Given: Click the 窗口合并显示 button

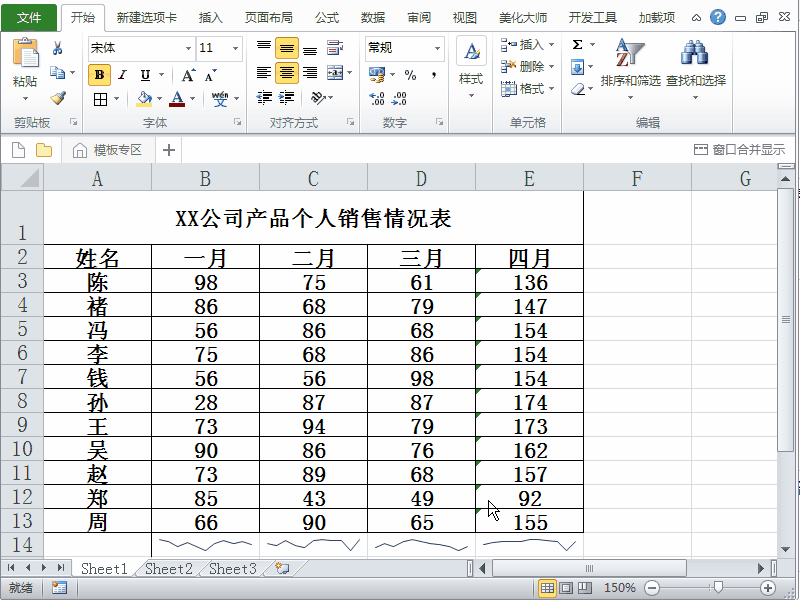Looking at the screenshot, I should 739,150.
